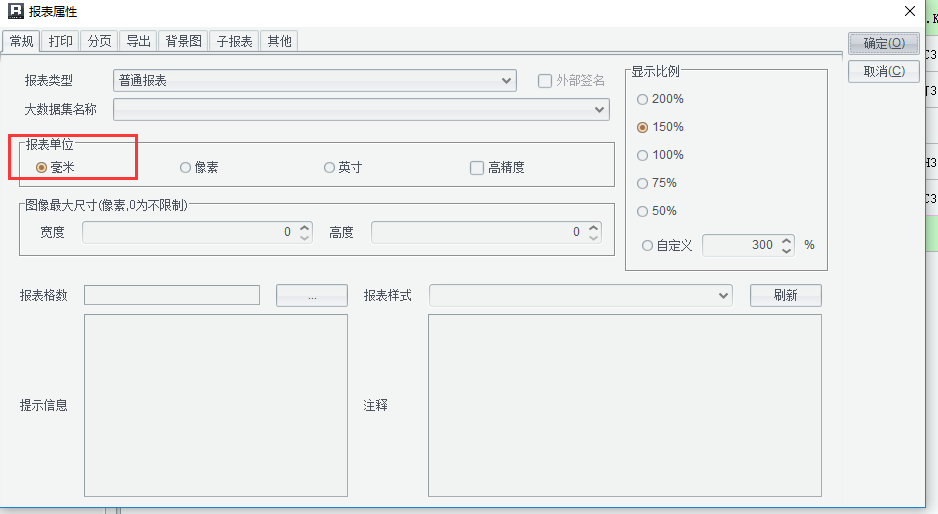
Task: Click the 高度 value field
Action: coord(479,232)
